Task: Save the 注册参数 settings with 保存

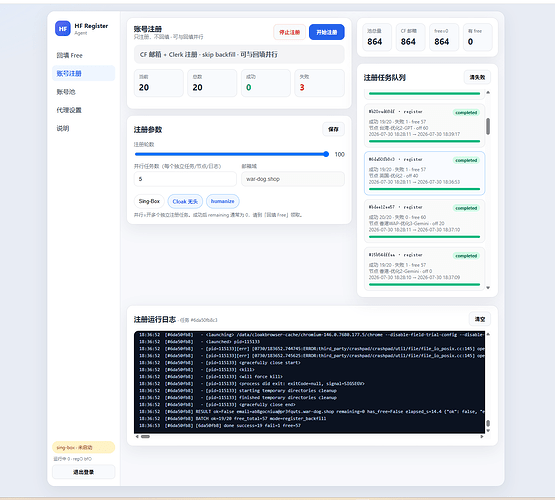Action: (x=333, y=129)
